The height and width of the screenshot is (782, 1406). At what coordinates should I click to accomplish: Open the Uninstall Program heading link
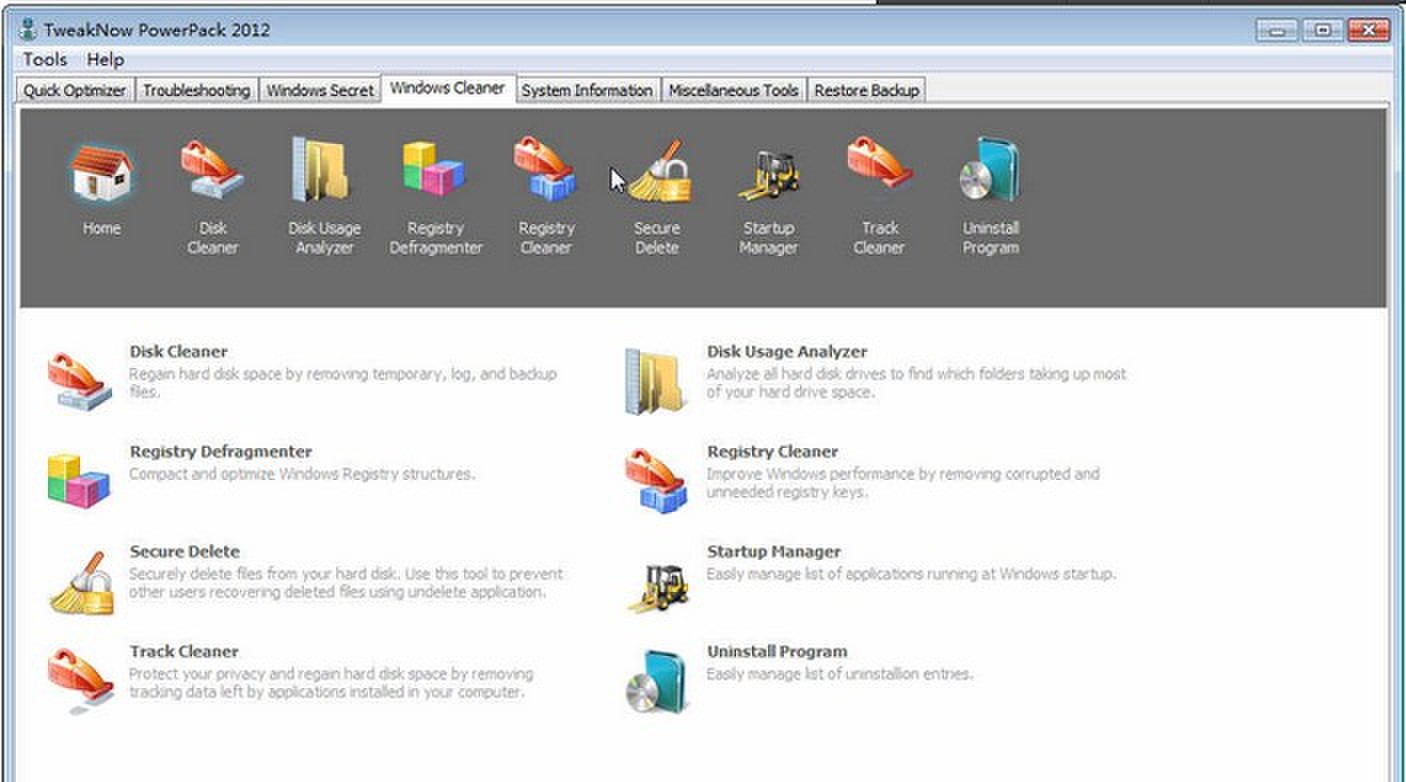click(777, 652)
